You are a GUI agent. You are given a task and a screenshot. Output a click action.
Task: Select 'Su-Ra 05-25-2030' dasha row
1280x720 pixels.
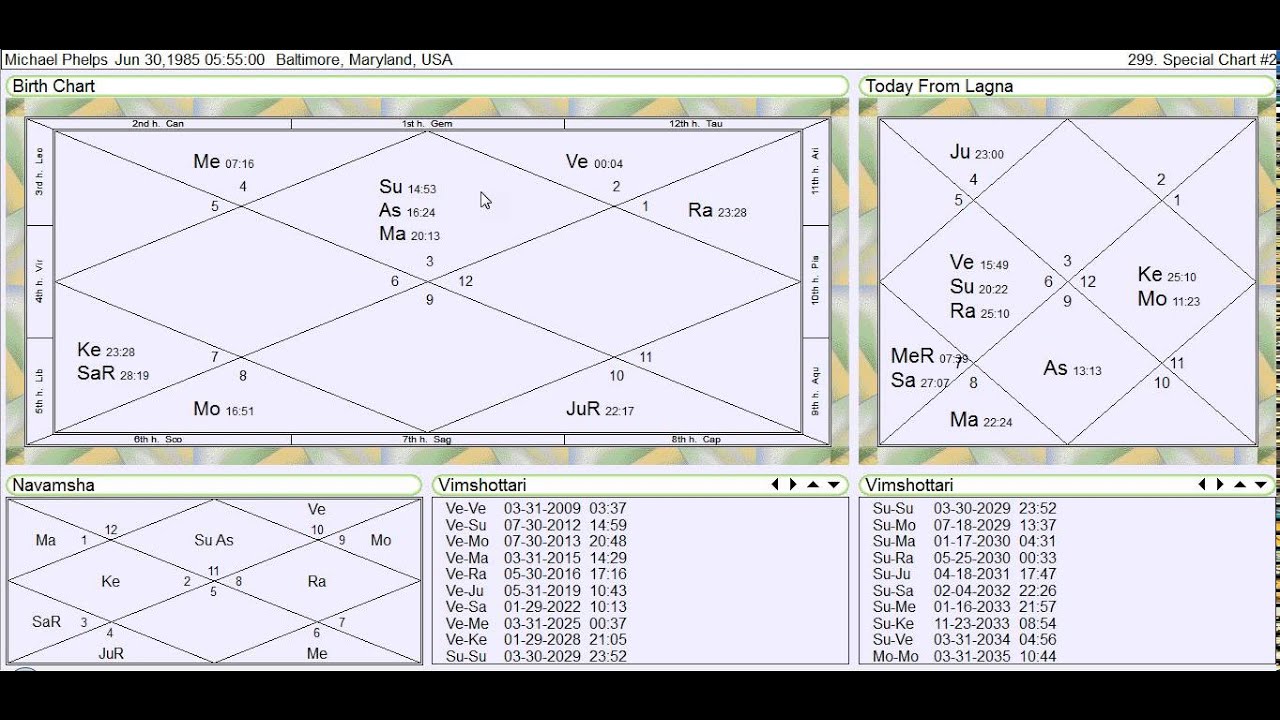965,558
